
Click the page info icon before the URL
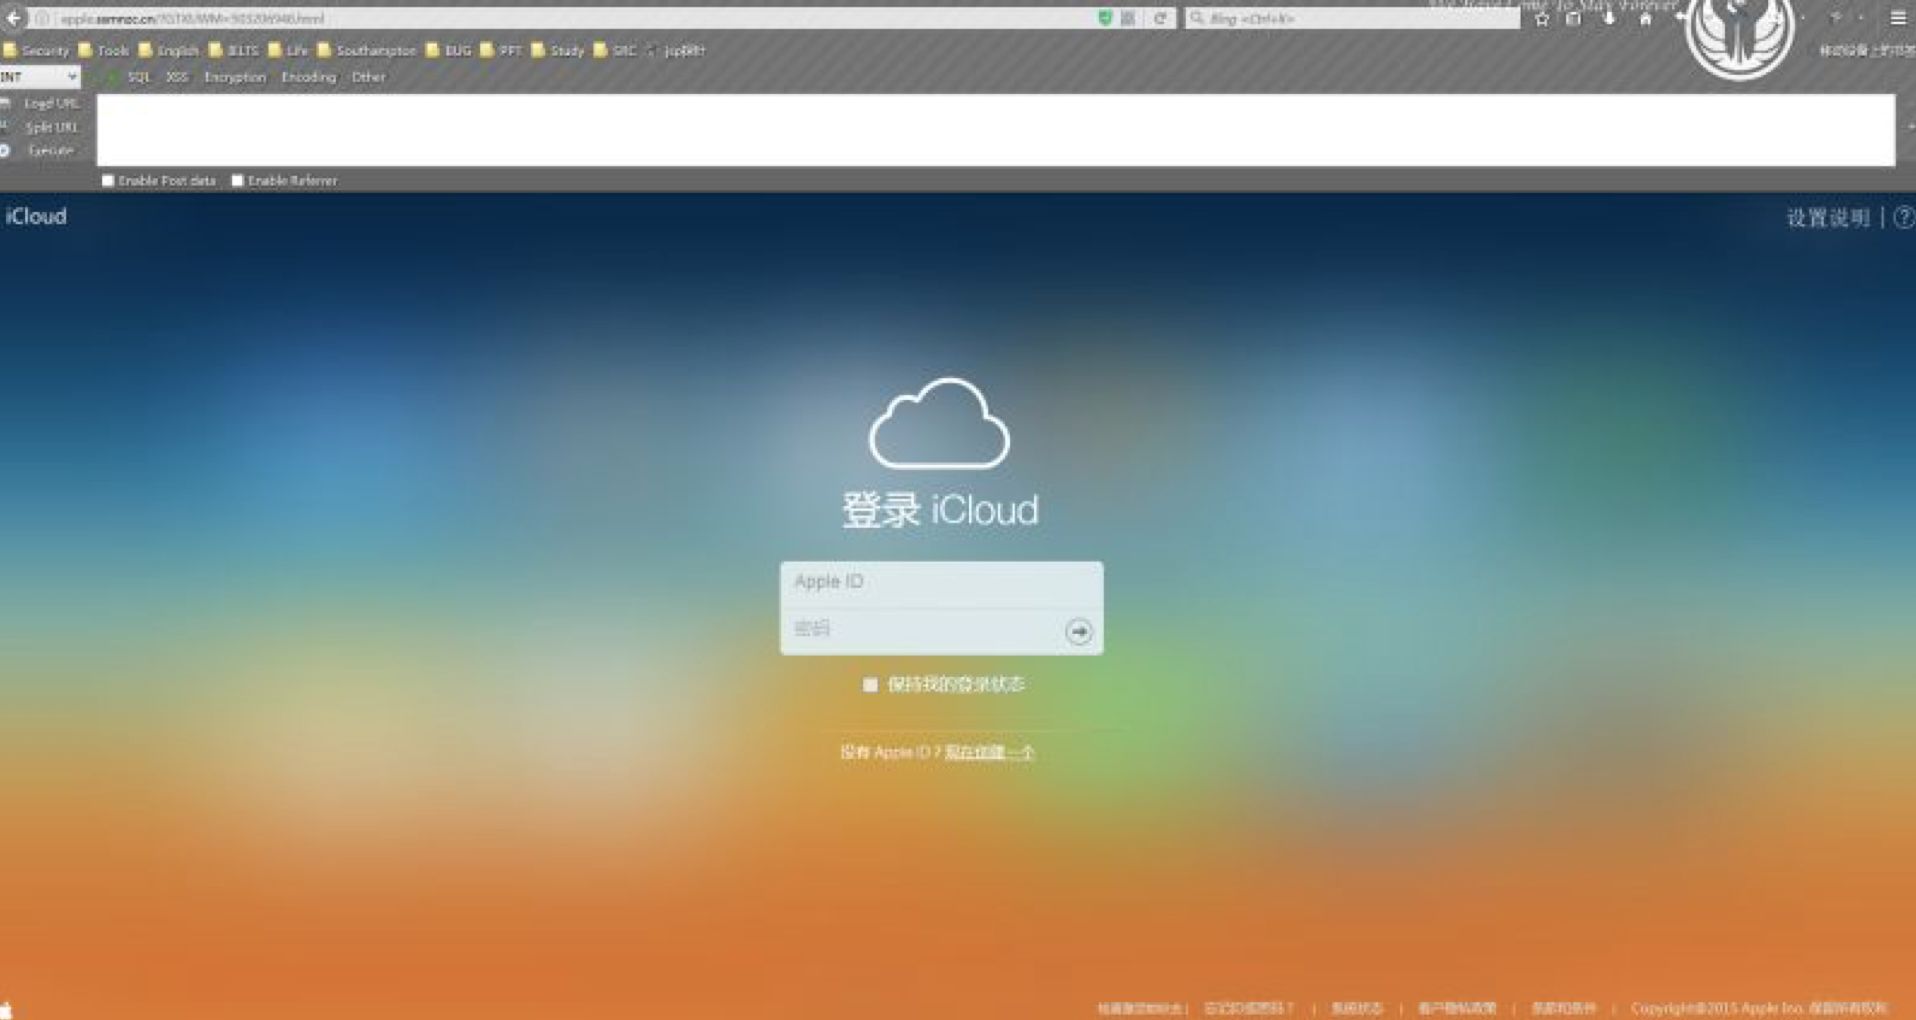pyautogui.click(x=42, y=18)
